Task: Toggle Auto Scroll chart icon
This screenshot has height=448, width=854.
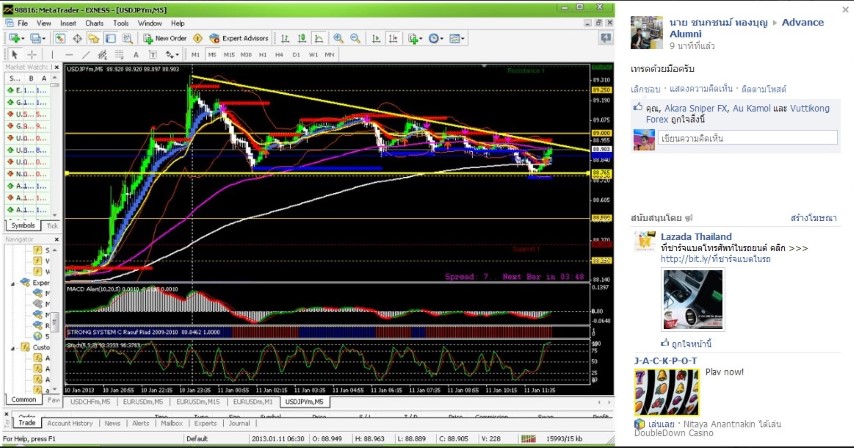Action: pos(376,39)
